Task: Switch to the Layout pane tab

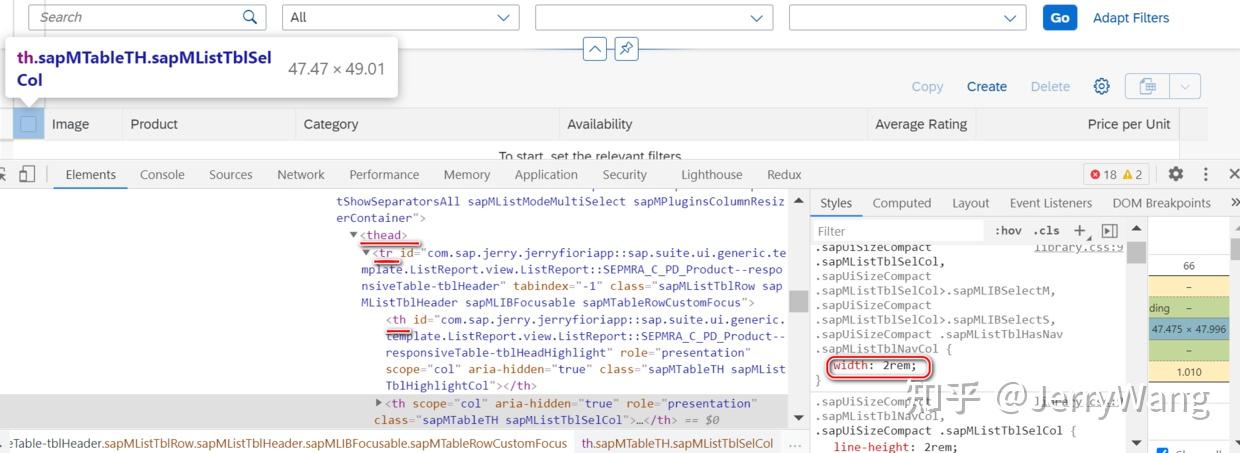Action: (970, 203)
